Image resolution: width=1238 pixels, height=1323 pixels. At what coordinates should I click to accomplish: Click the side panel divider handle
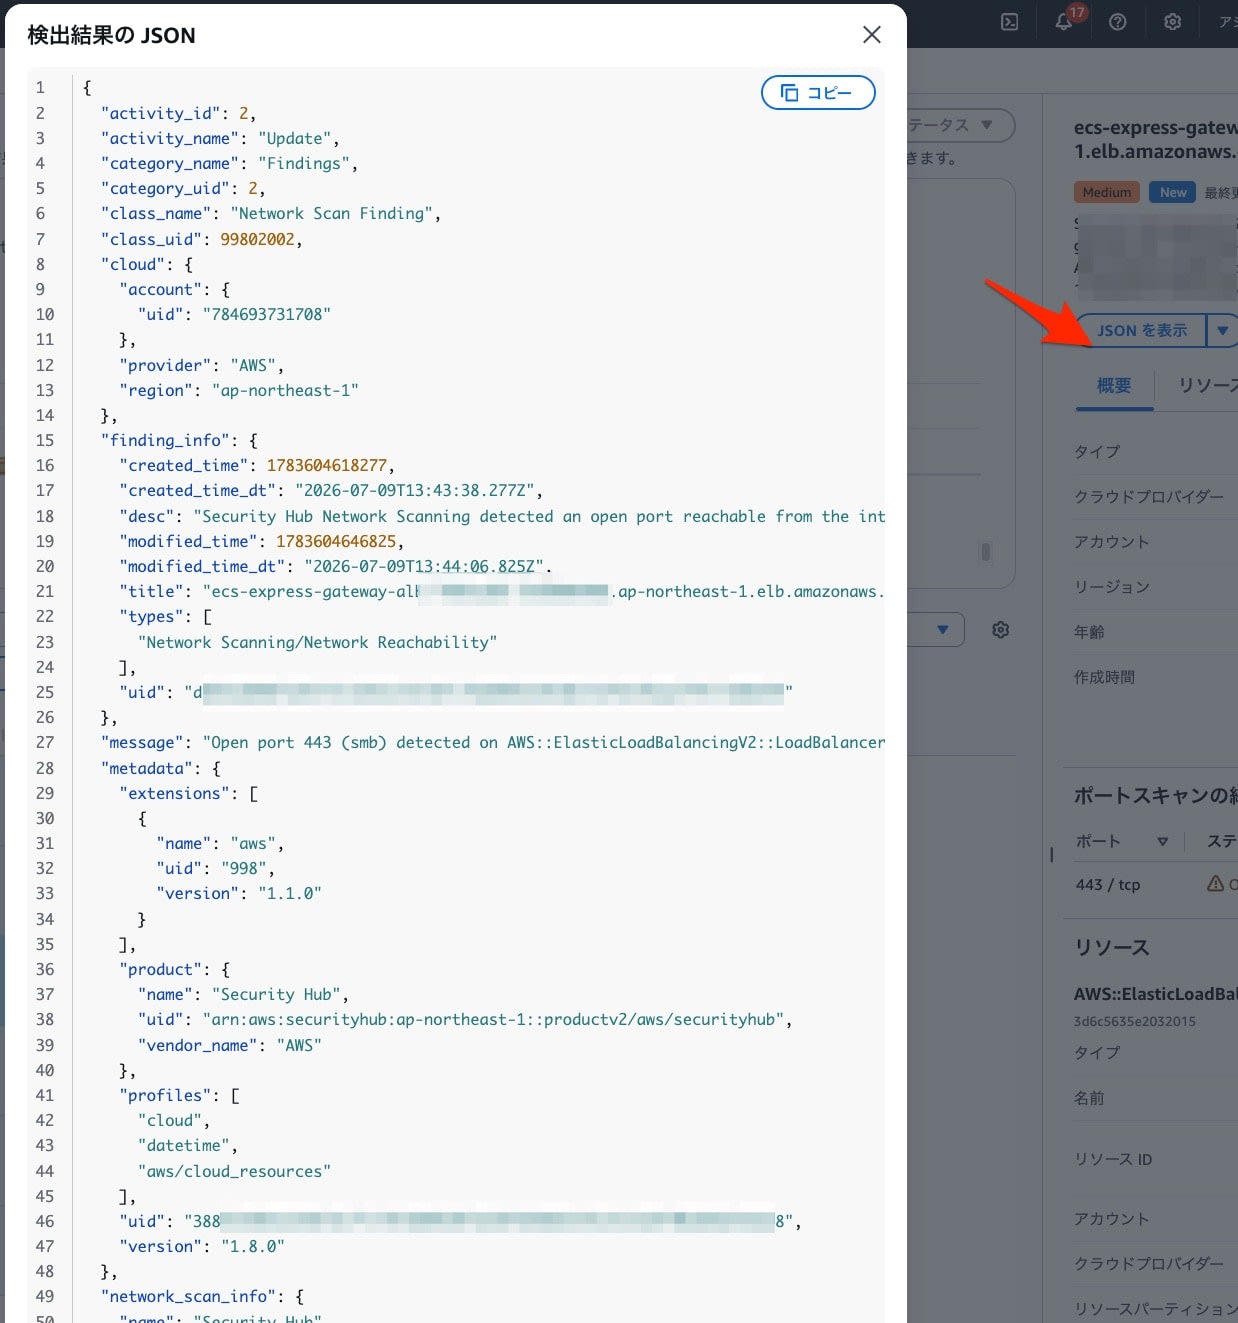pos(1051,855)
